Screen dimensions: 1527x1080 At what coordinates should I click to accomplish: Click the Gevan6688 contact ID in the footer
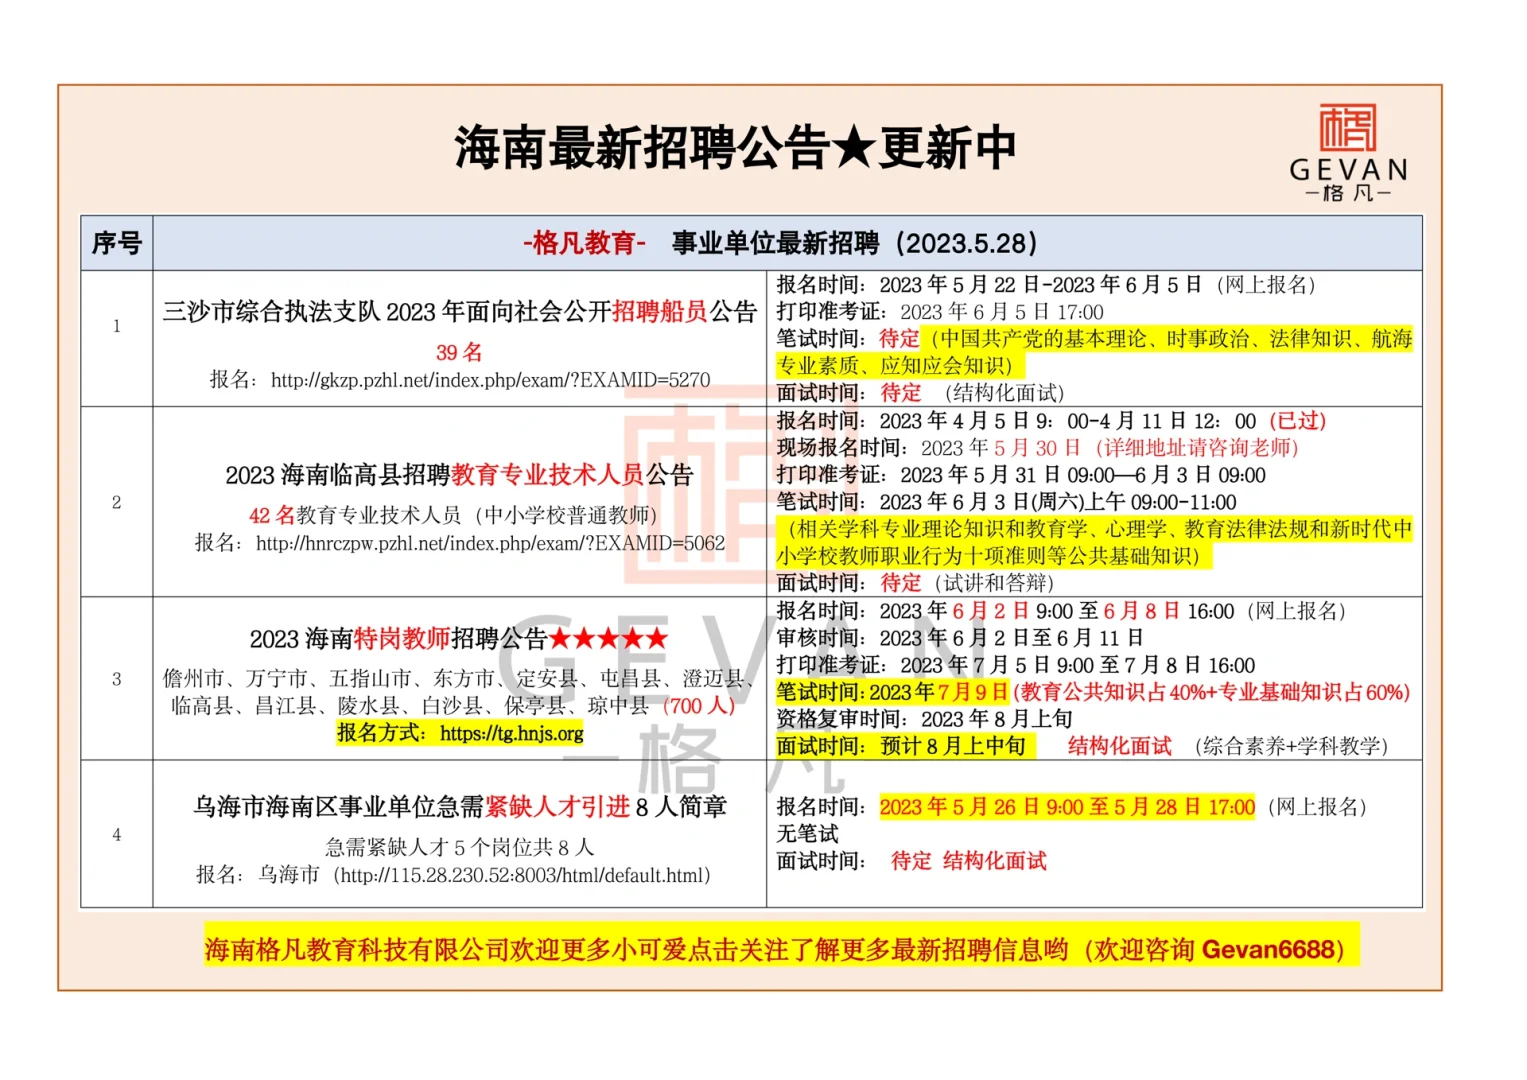[1267, 949]
